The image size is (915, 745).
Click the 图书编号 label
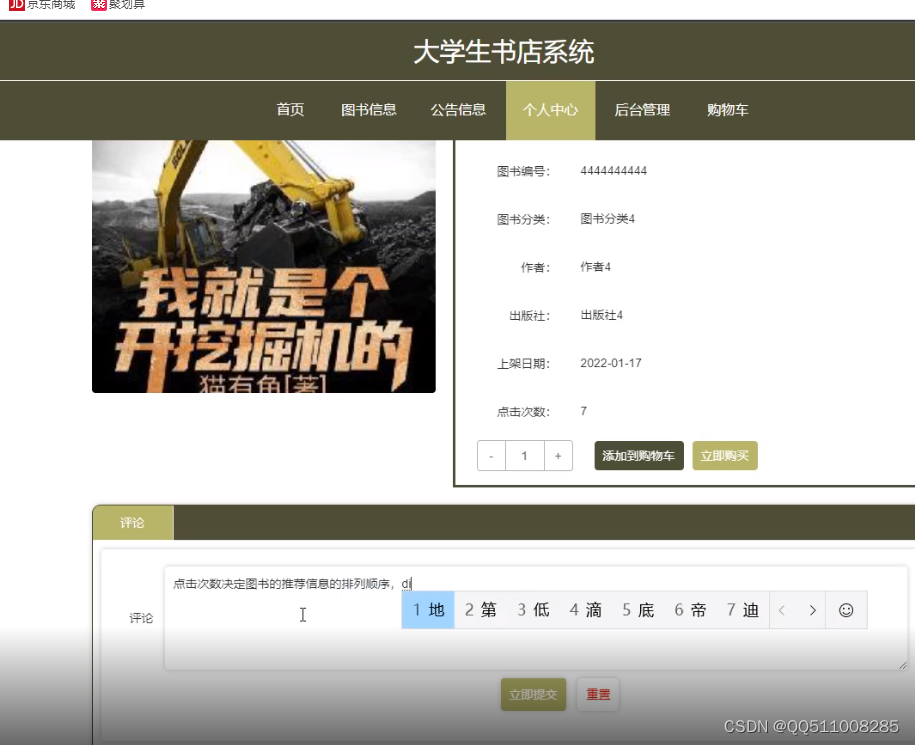[x=523, y=172]
